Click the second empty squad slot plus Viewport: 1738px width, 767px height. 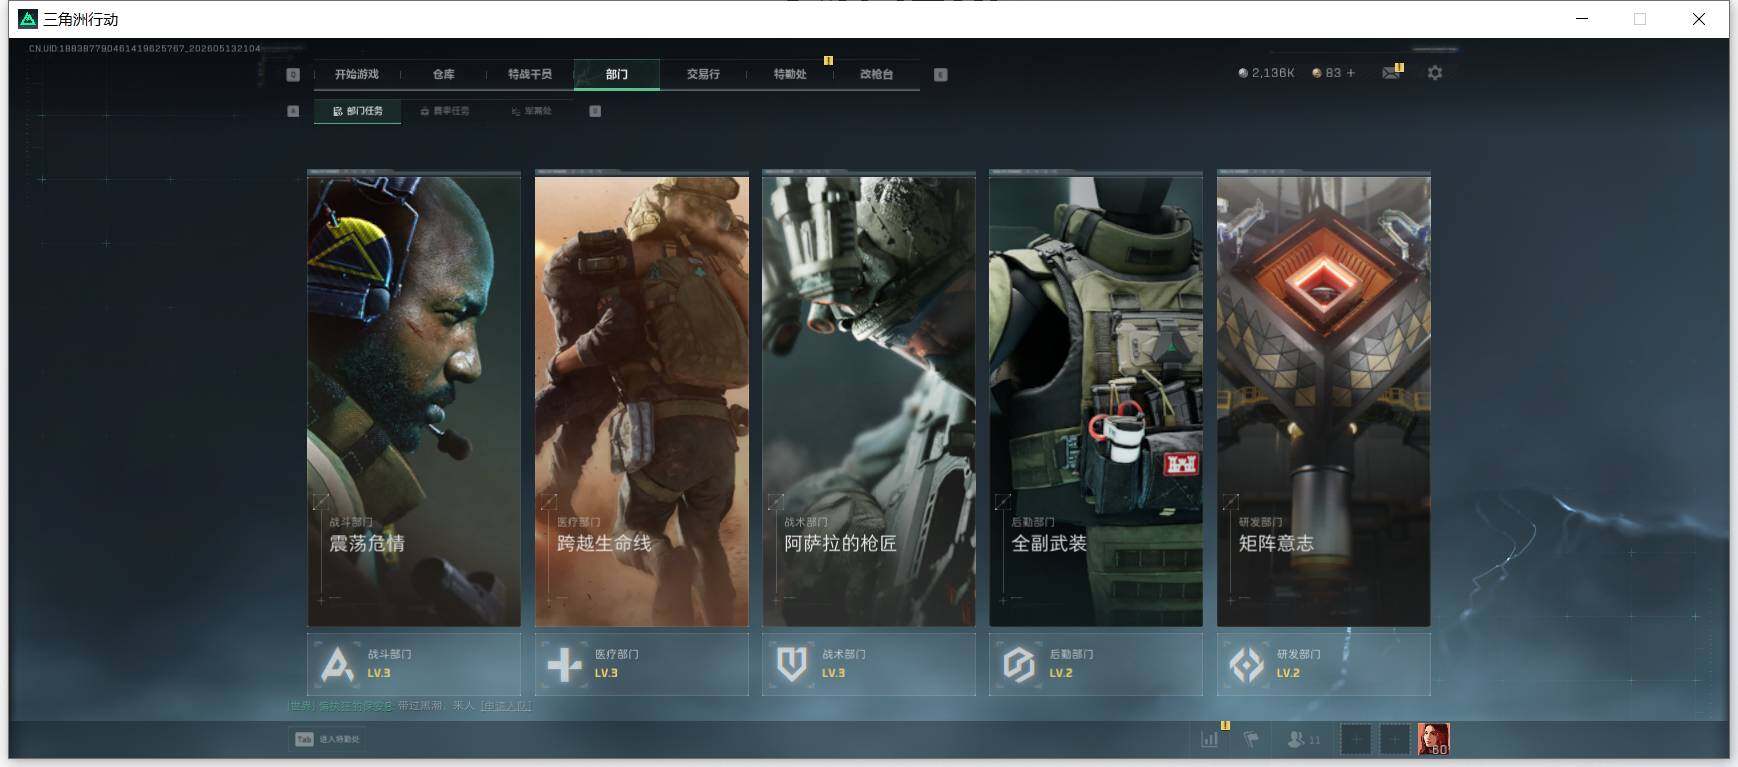(x=1395, y=739)
